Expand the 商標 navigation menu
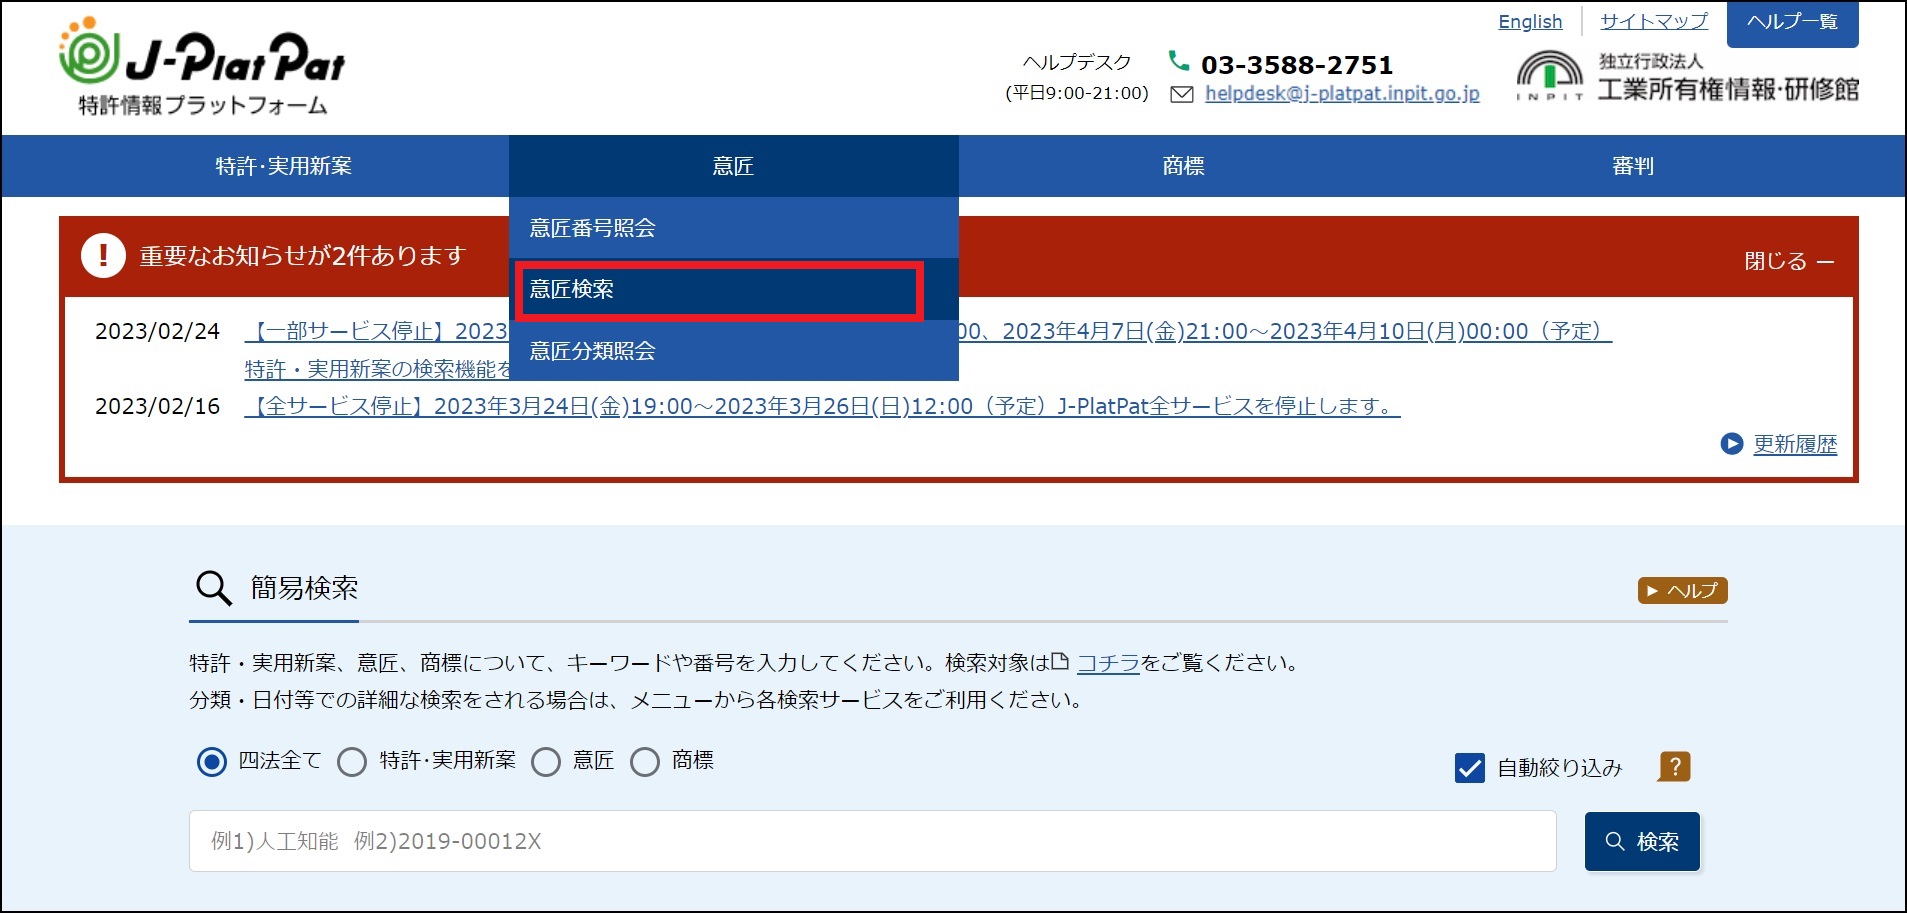Viewport: 1907px width, 913px height. point(1183,166)
